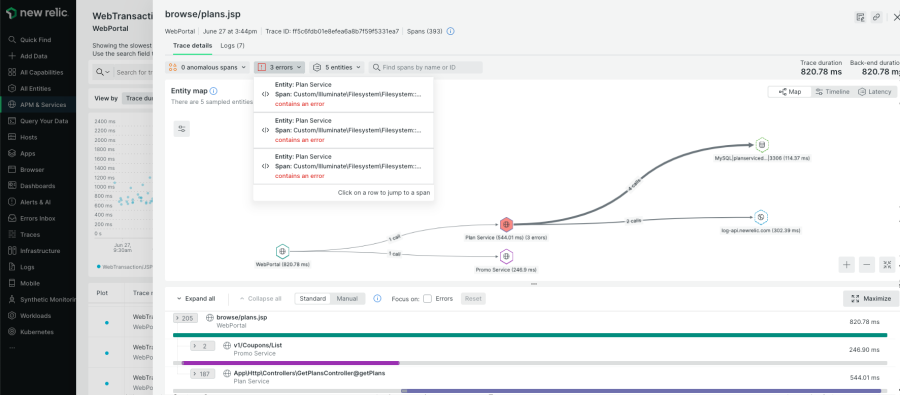Screen dimensions: 900x395
Task: Click the Maximize button
Action: [871, 299]
